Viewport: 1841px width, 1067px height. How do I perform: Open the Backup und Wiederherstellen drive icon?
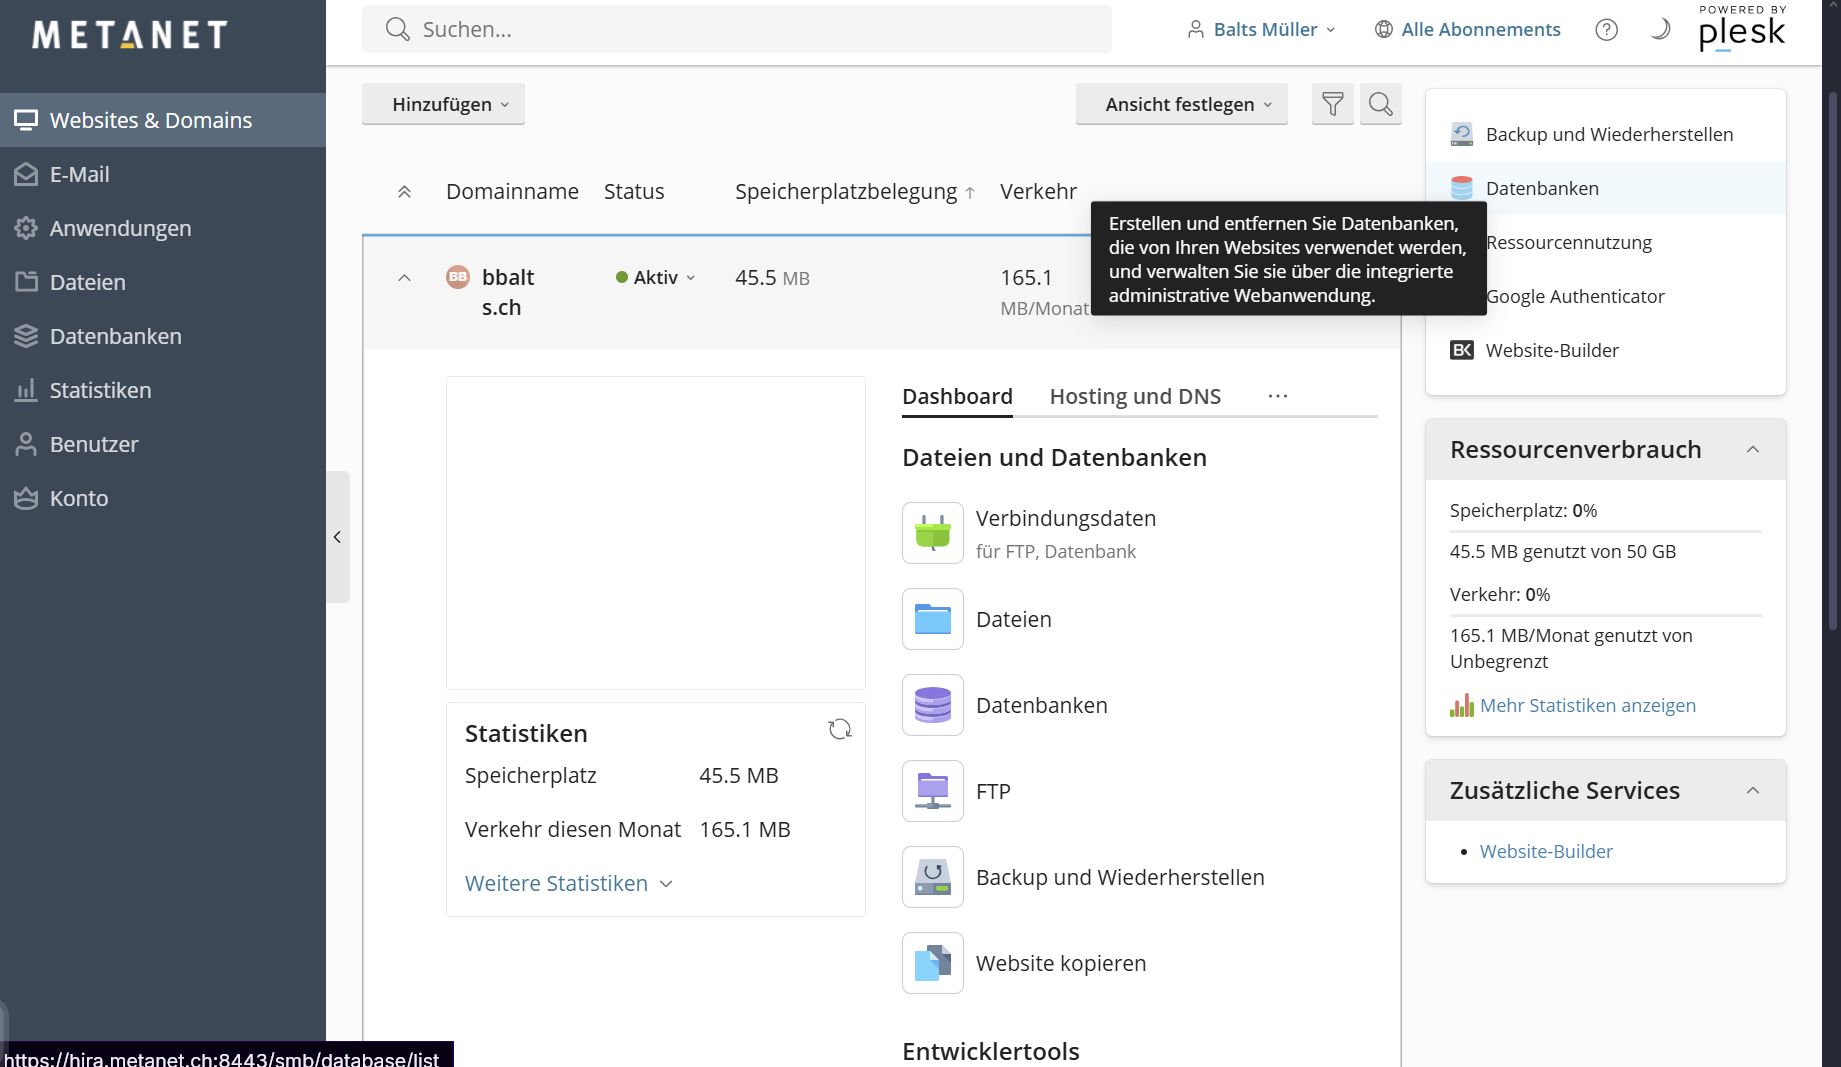tap(932, 877)
